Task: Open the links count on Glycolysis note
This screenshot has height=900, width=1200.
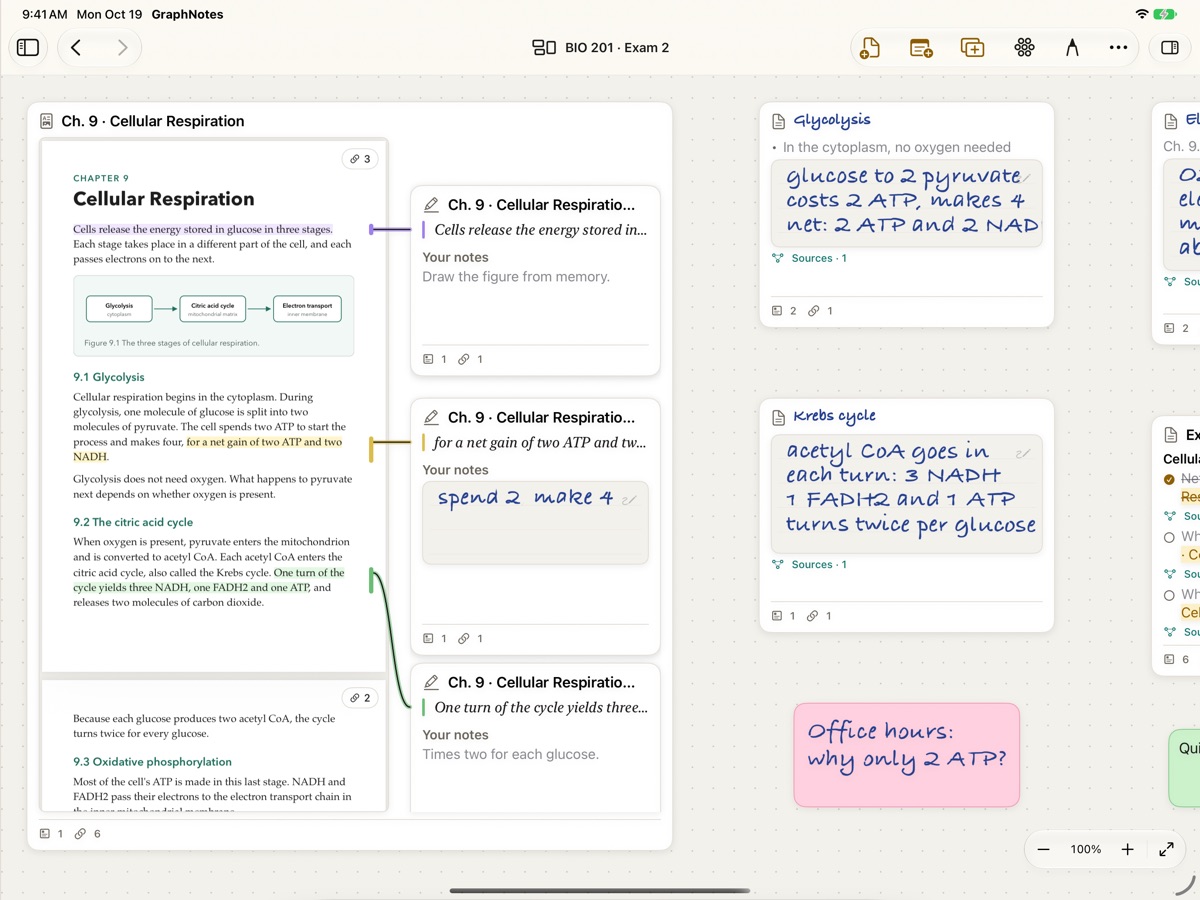Action: point(820,311)
